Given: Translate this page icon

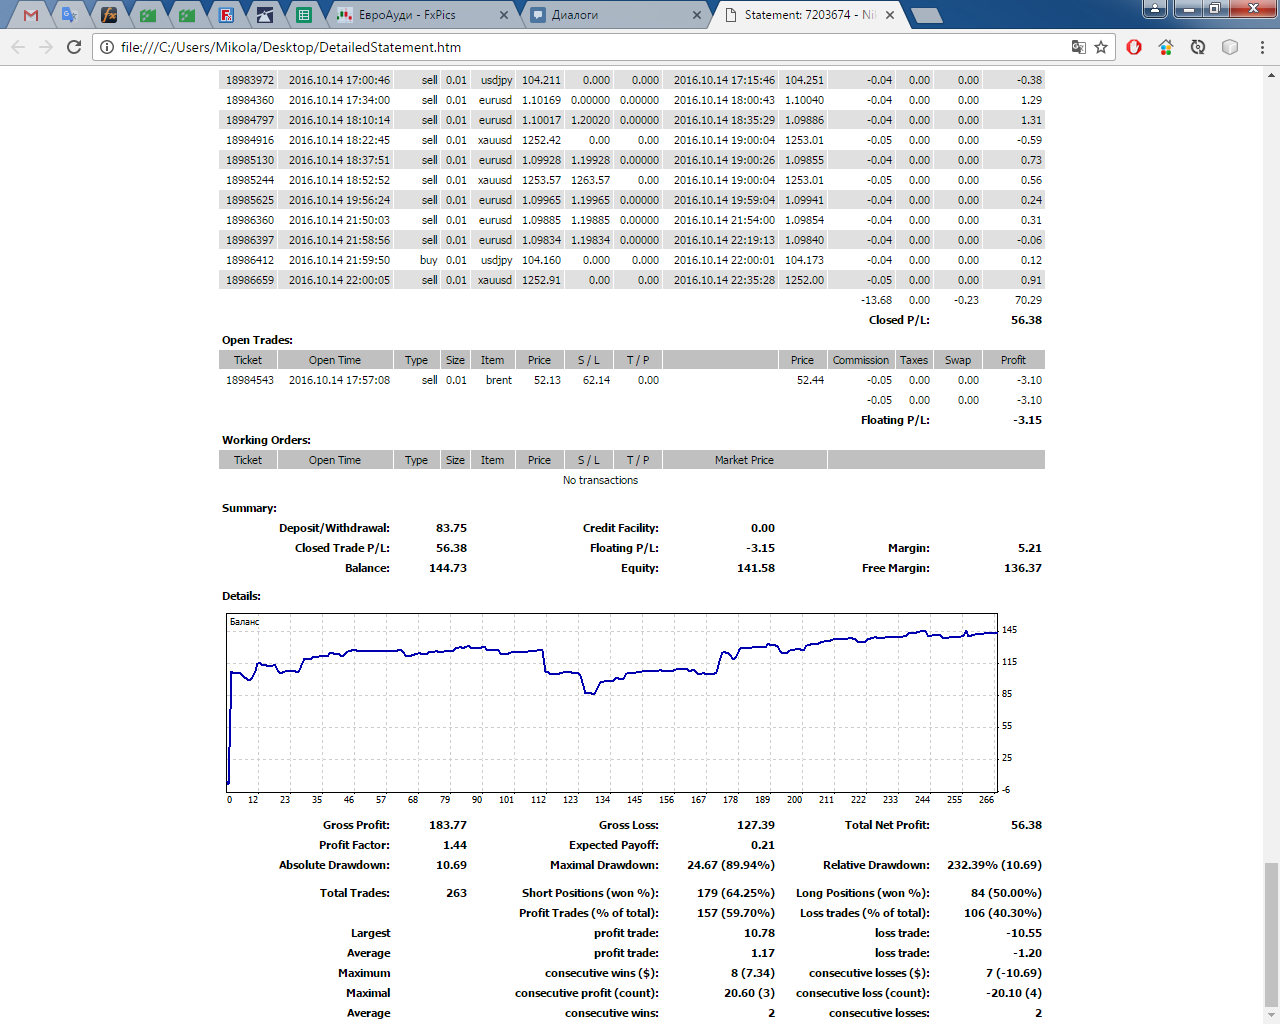Looking at the screenshot, I should pyautogui.click(x=1078, y=47).
